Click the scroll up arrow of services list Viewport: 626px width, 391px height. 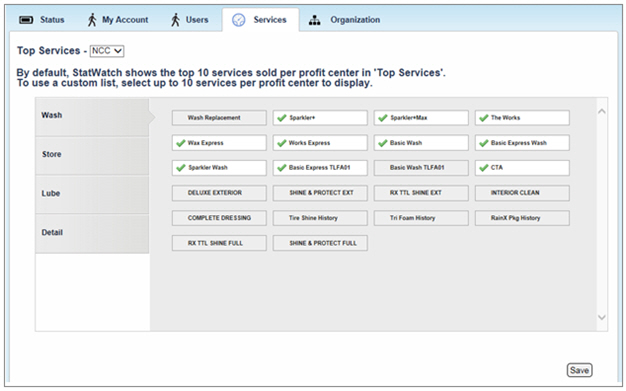602,111
